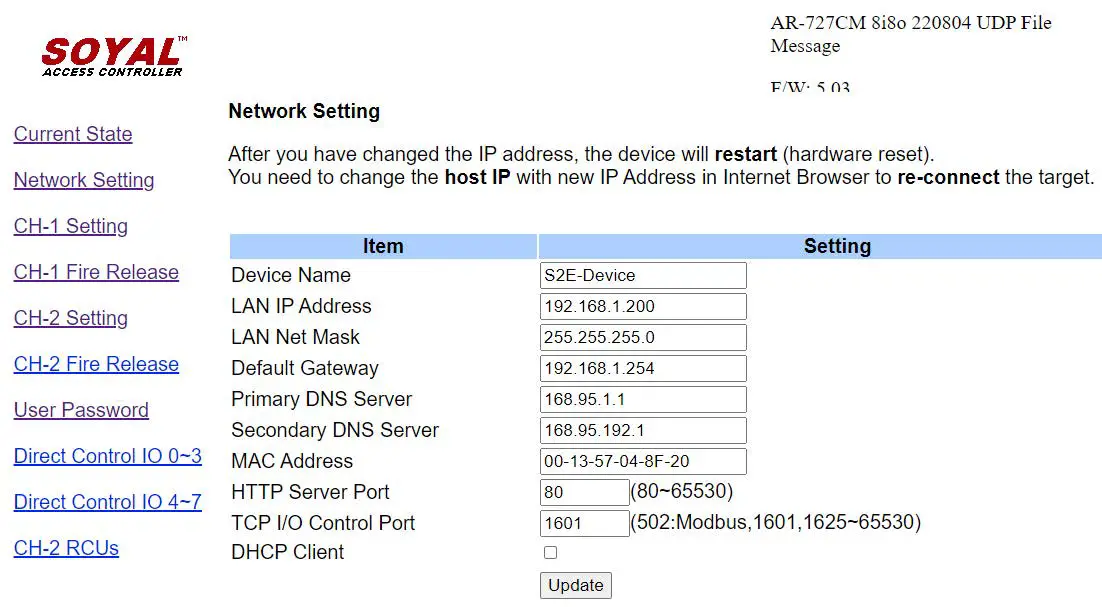1102x607 pixels.
Task: Open Direct Control IO 4~7
Action: pyautogui.click(x=108, y=502)
